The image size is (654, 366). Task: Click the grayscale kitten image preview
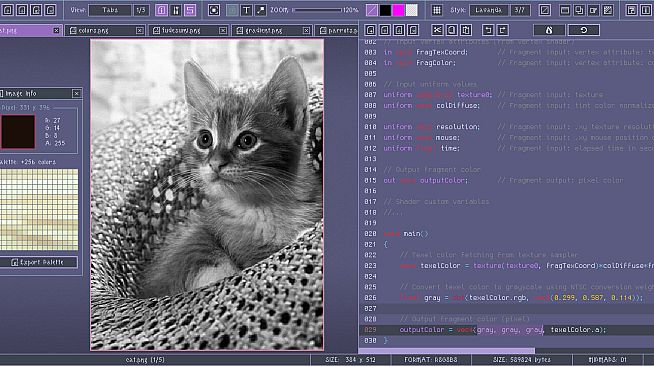click(207, 195)
